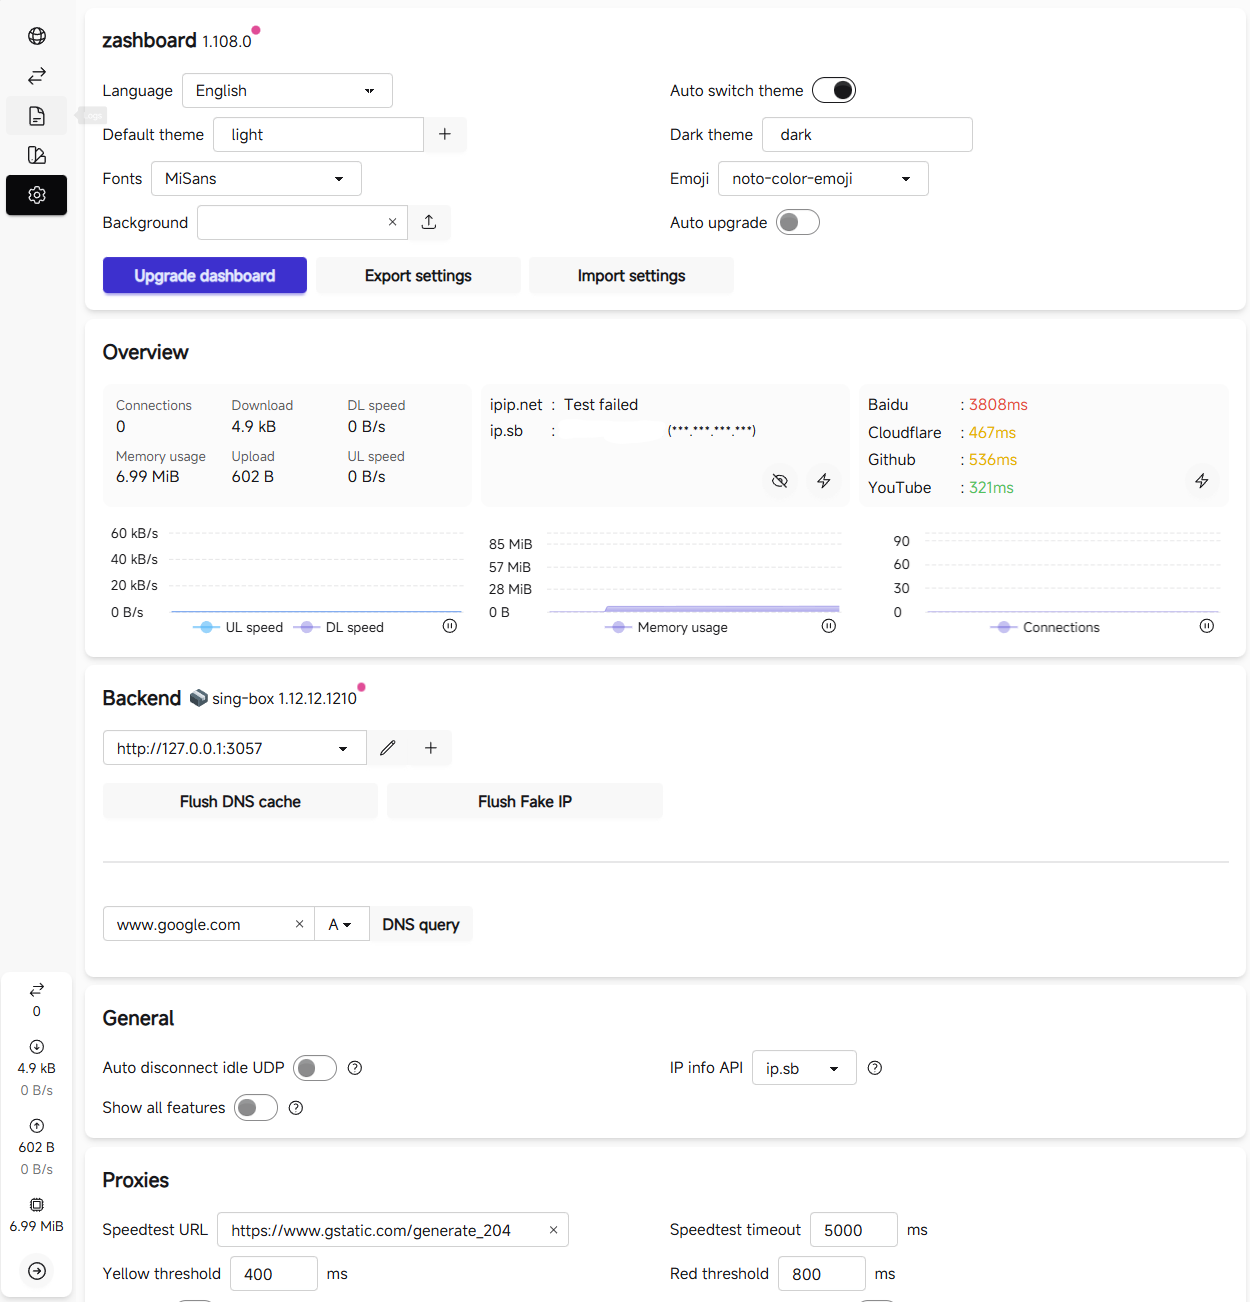This screenshot has width=1250, height=1302.
Task: Open the IP info API dropdown
Action: point(803,1068)
